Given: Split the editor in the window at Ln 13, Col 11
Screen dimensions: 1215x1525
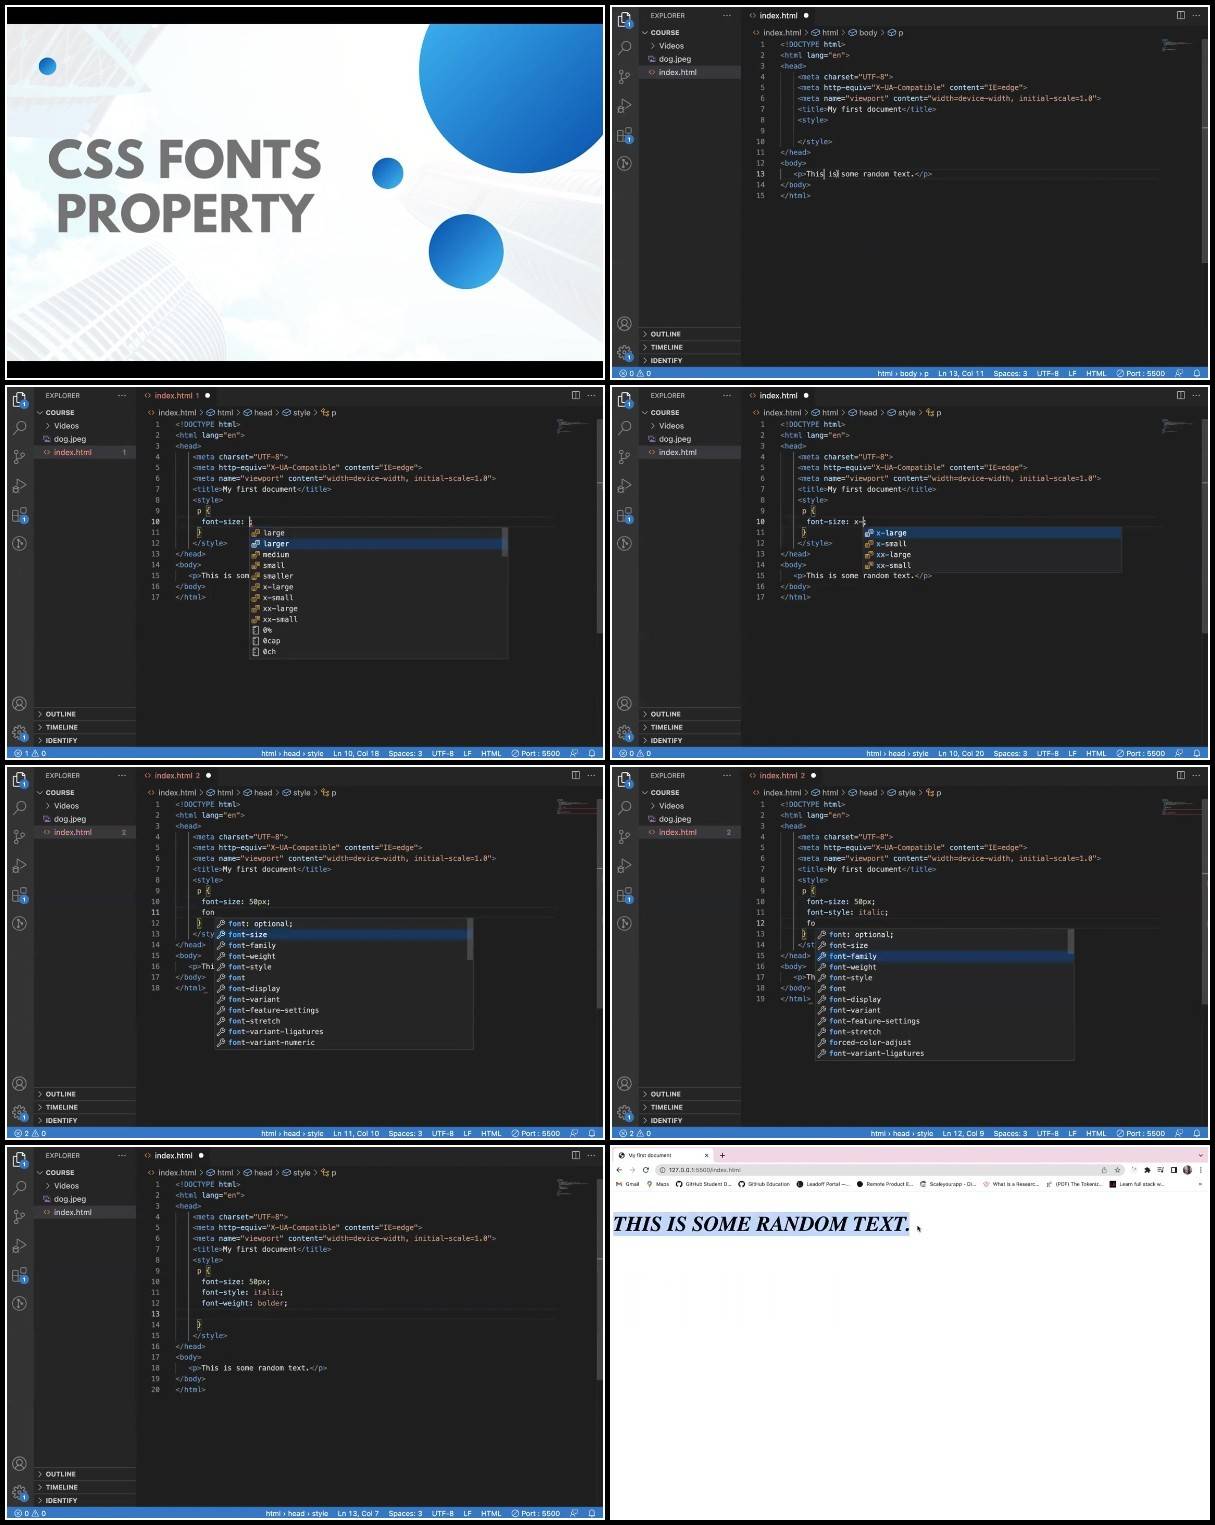Looking at the screenshot, I should 1180,15.
